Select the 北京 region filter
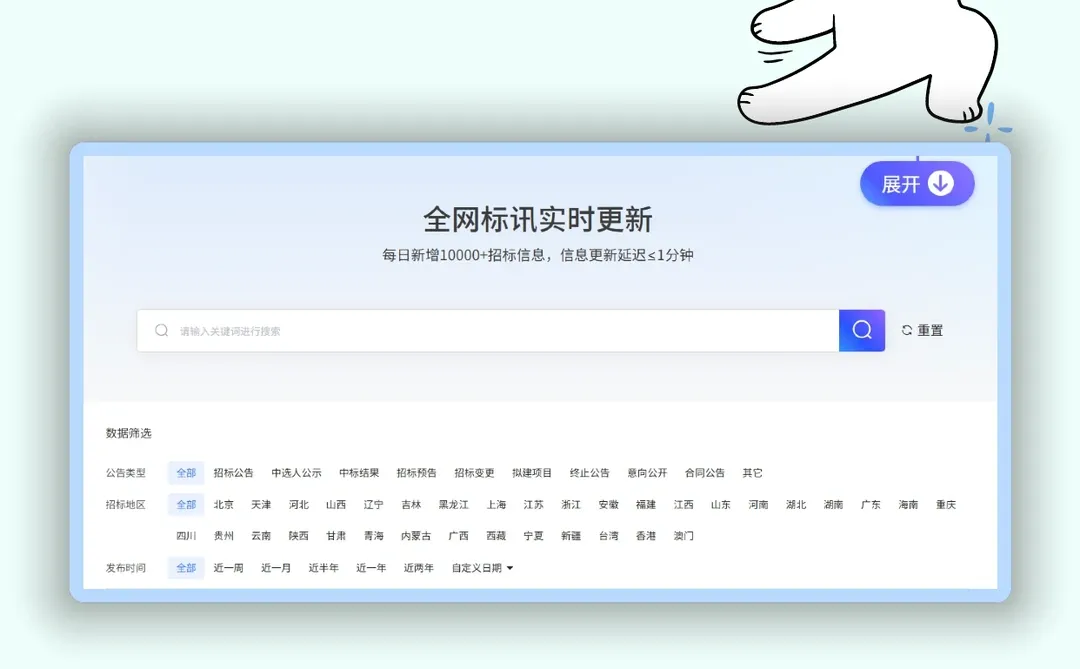Screen dimensions: 1080x669 coord(224,504)
